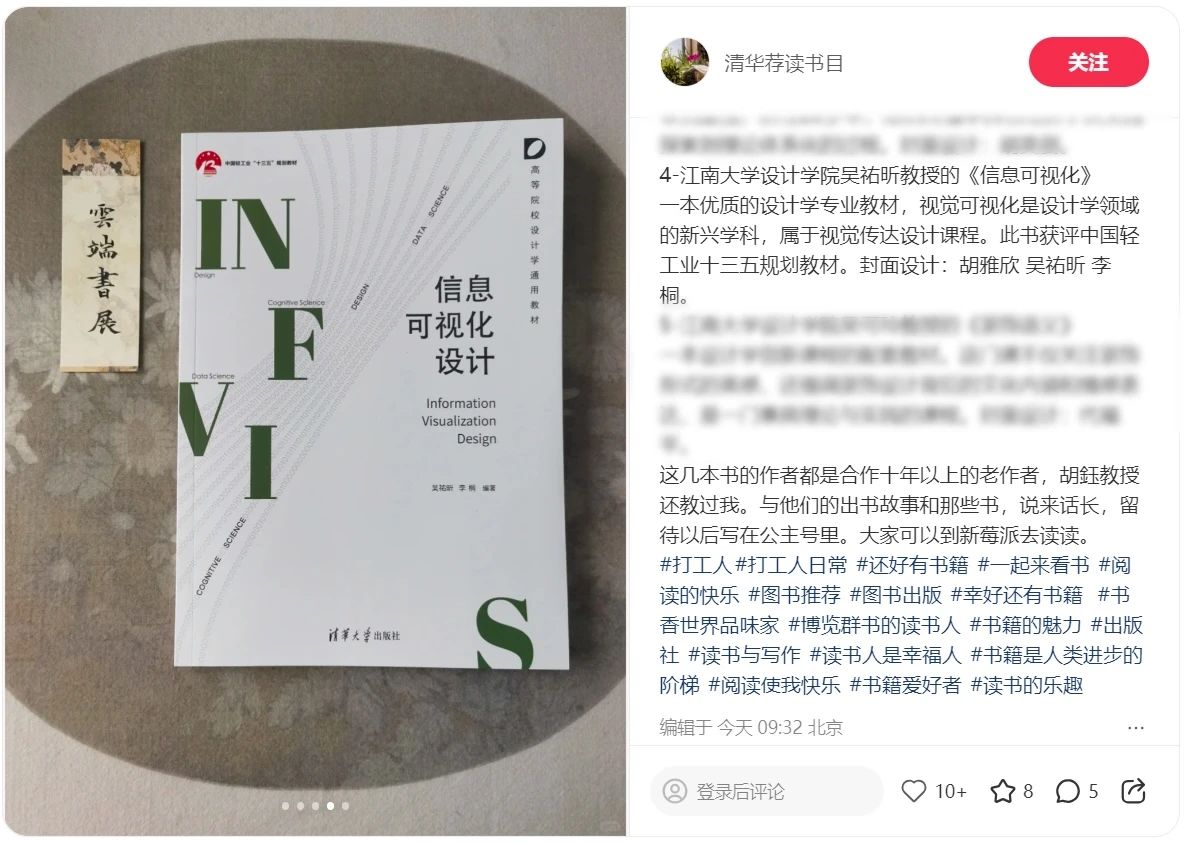The width and height of the screenshot is (1185, 842).
Task: Select the first image carousel dot
Action: (x=285, y=806)
